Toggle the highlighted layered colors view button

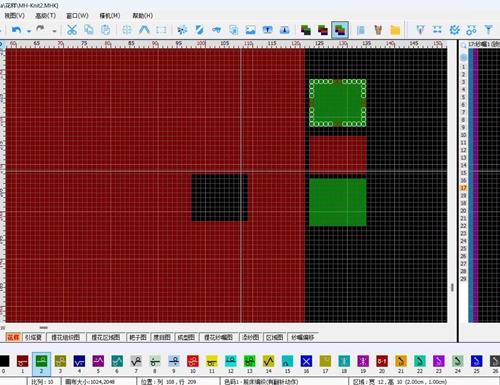340,30
